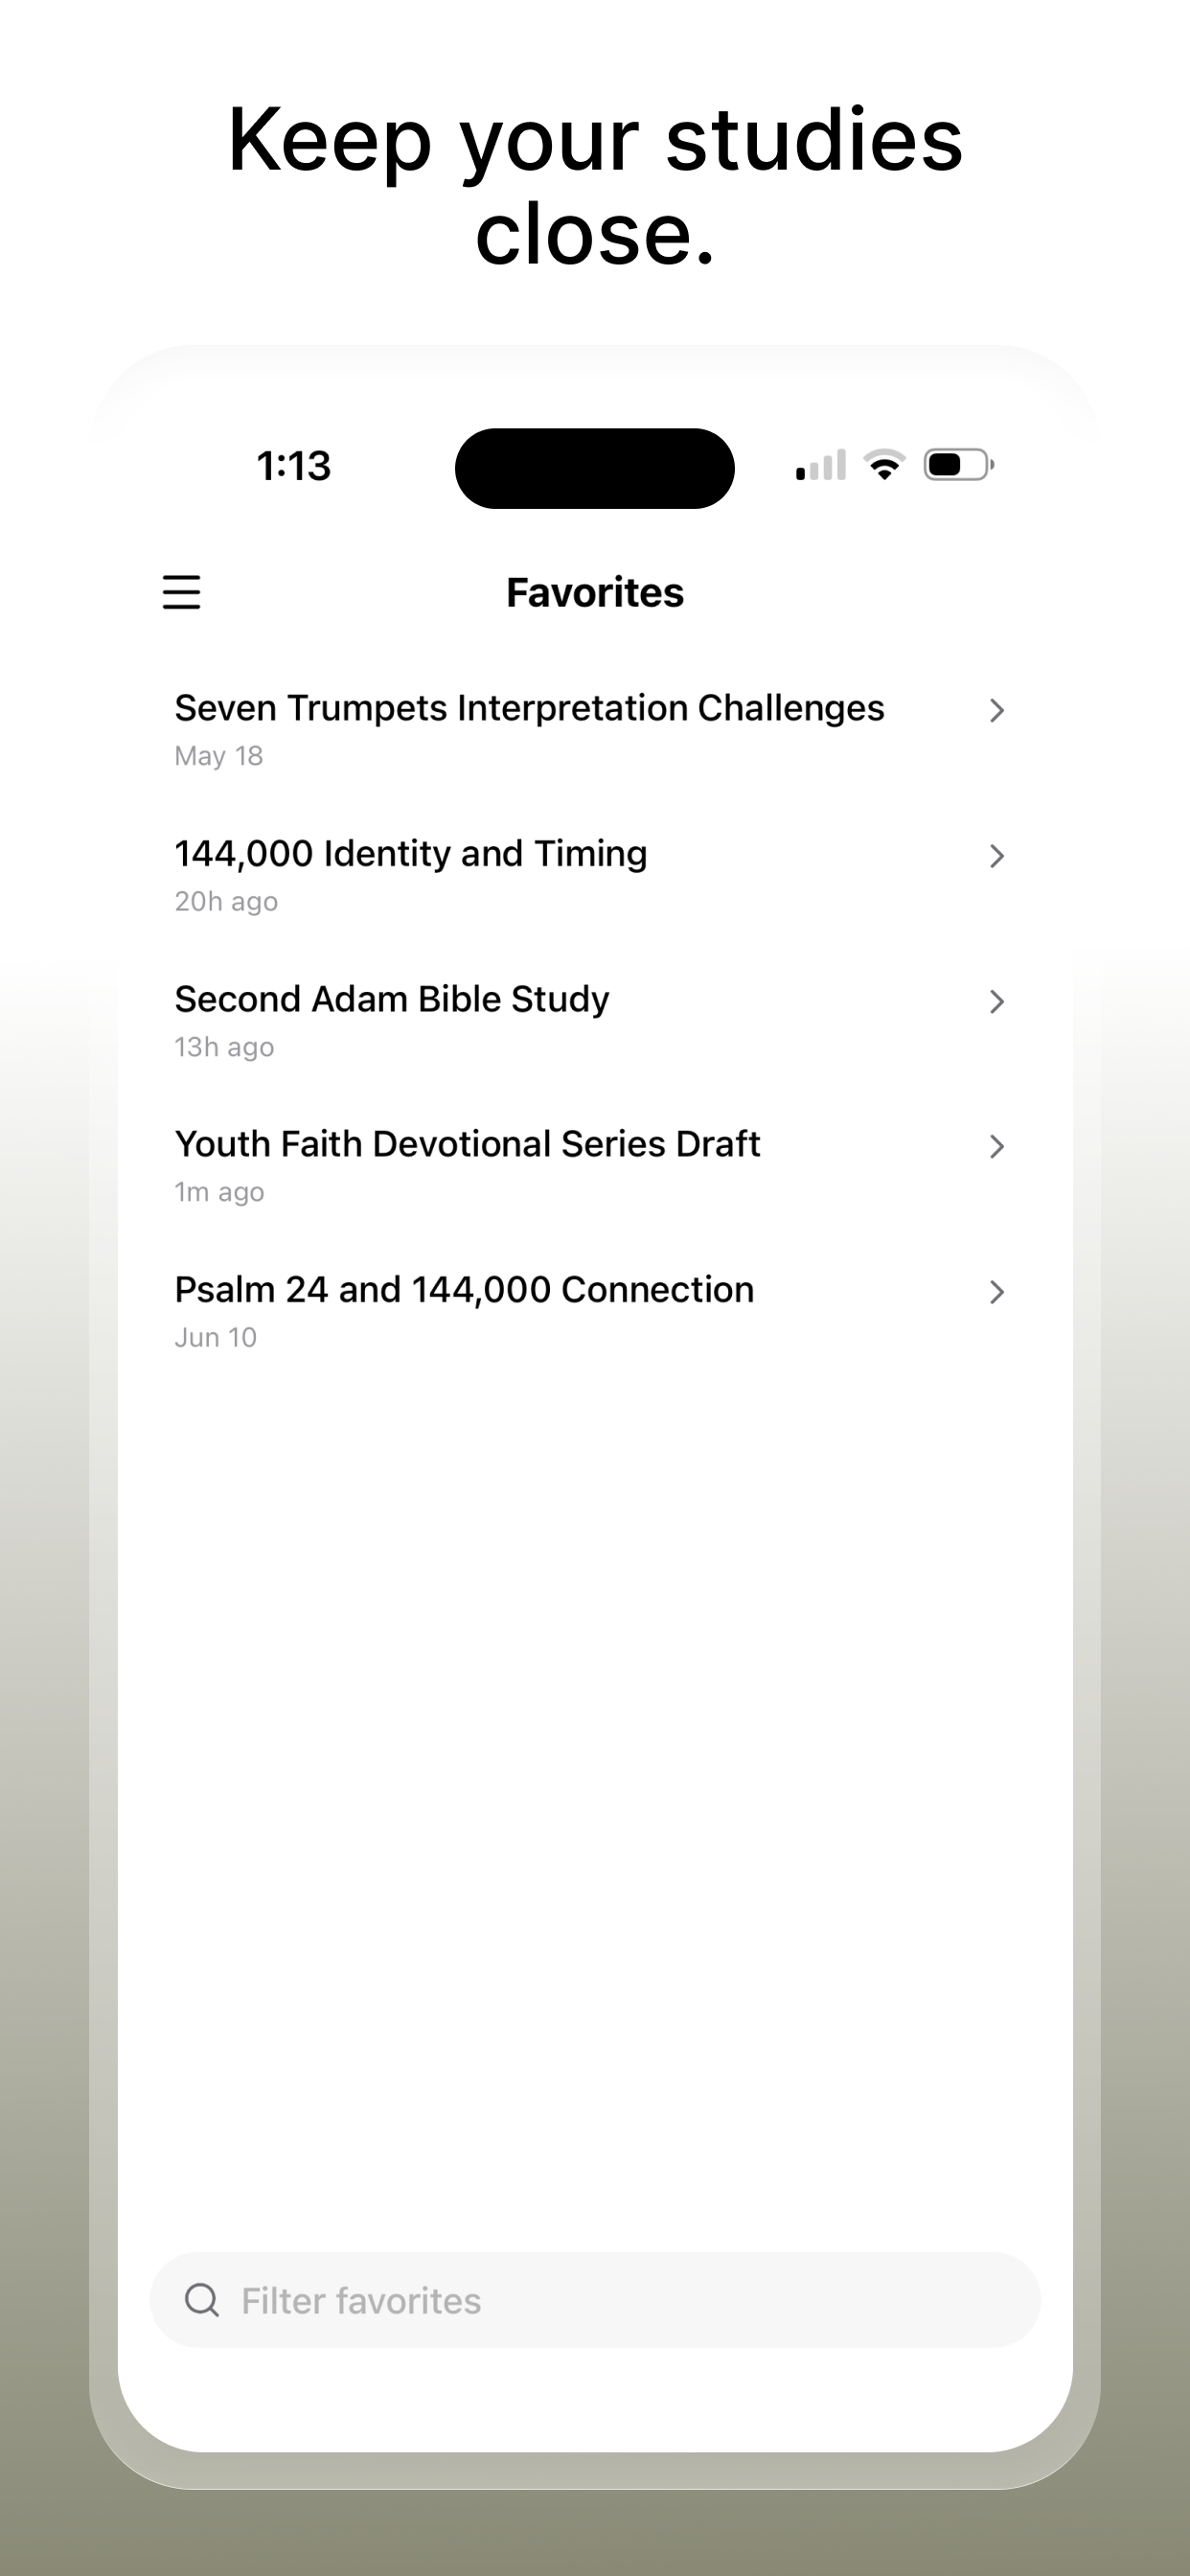The width and height of the screenshot is (1190, 2576).
Task: Expand Second Adam Bible Study chevron
Action: coord(996,1001)
